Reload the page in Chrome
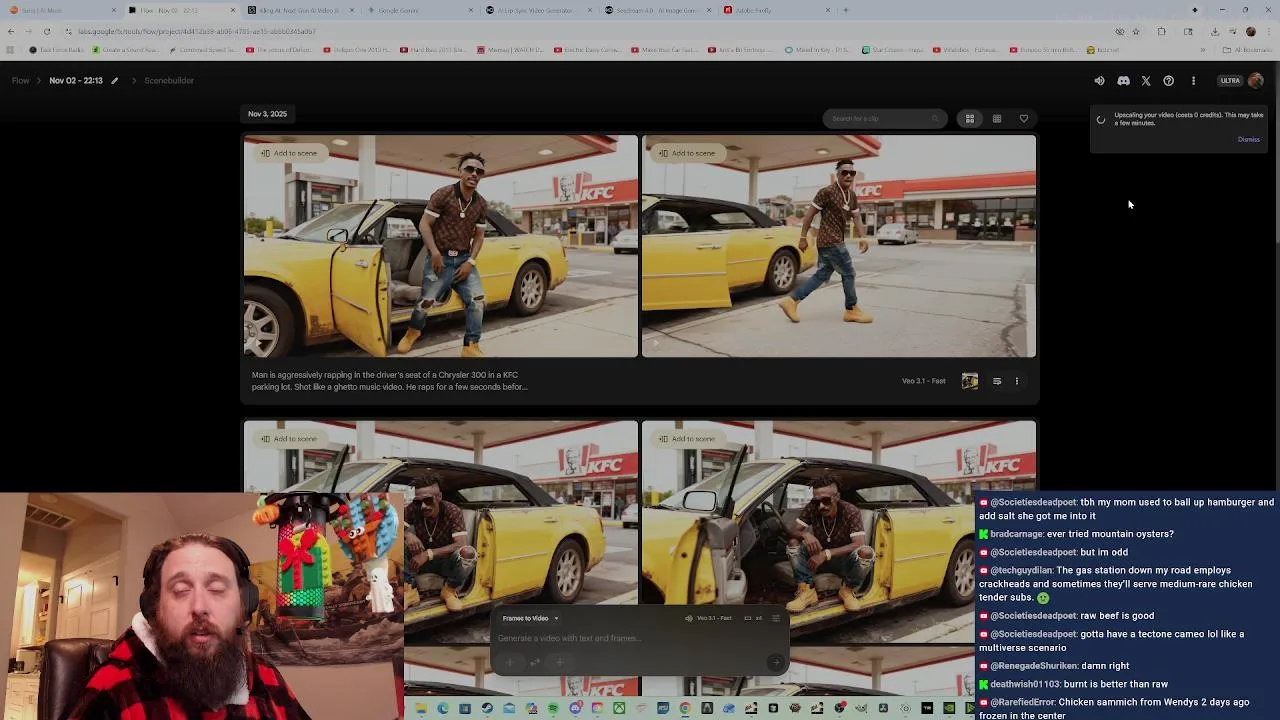Image resolution: width=1280 pixels, height=720 pixels. (46, 31)
